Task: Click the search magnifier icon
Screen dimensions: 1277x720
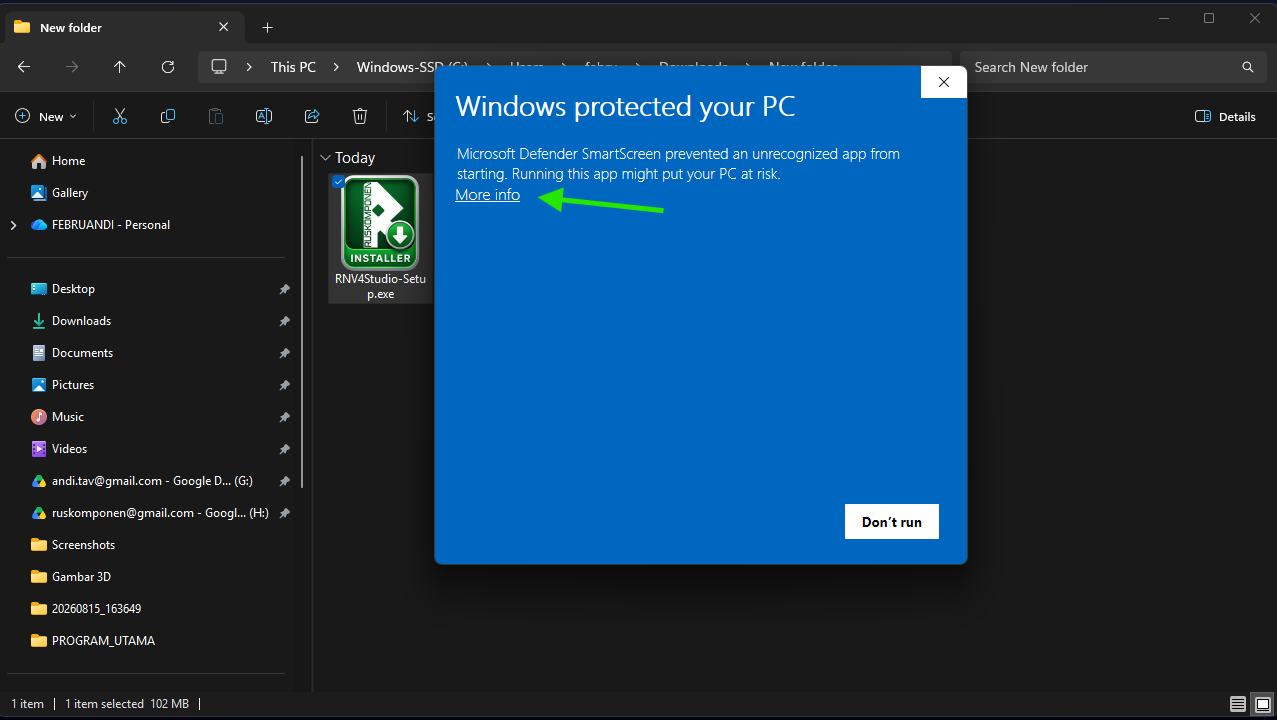Action: 1247,67
